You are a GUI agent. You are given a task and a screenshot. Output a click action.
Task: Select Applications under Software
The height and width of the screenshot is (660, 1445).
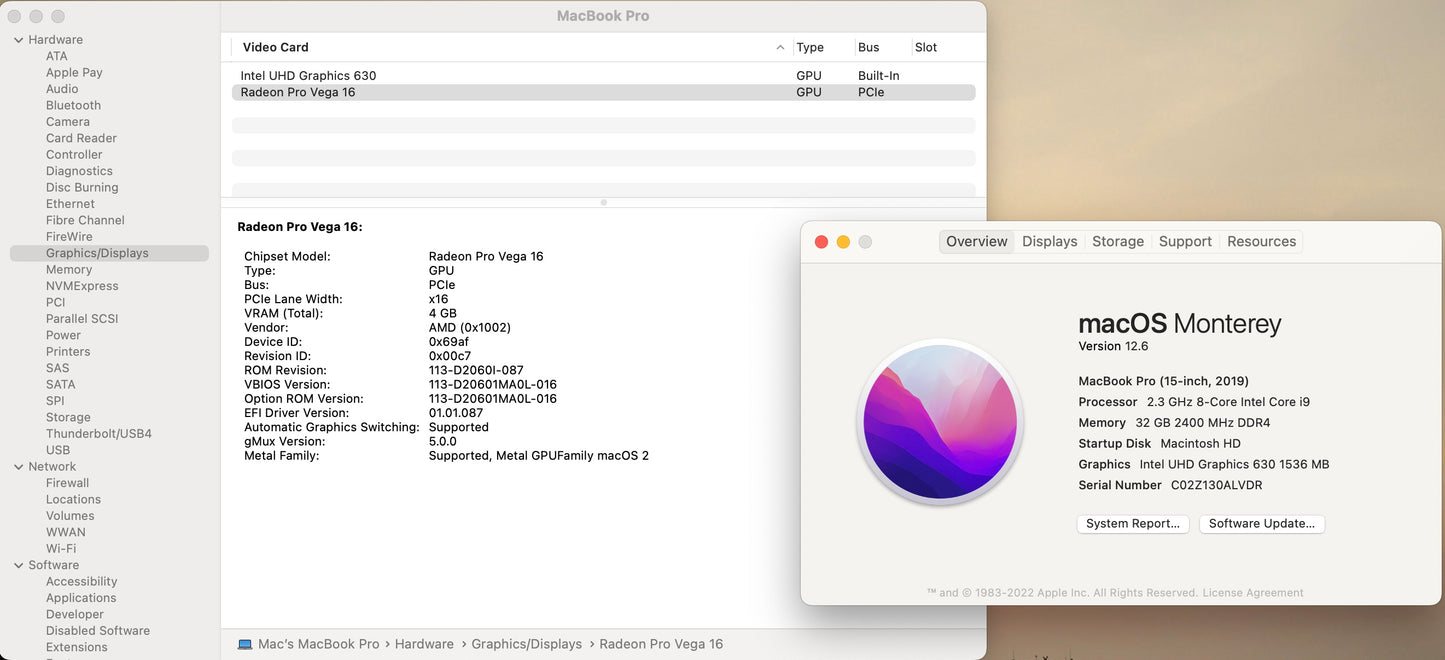pyautogui.click(x=81, y=597)
